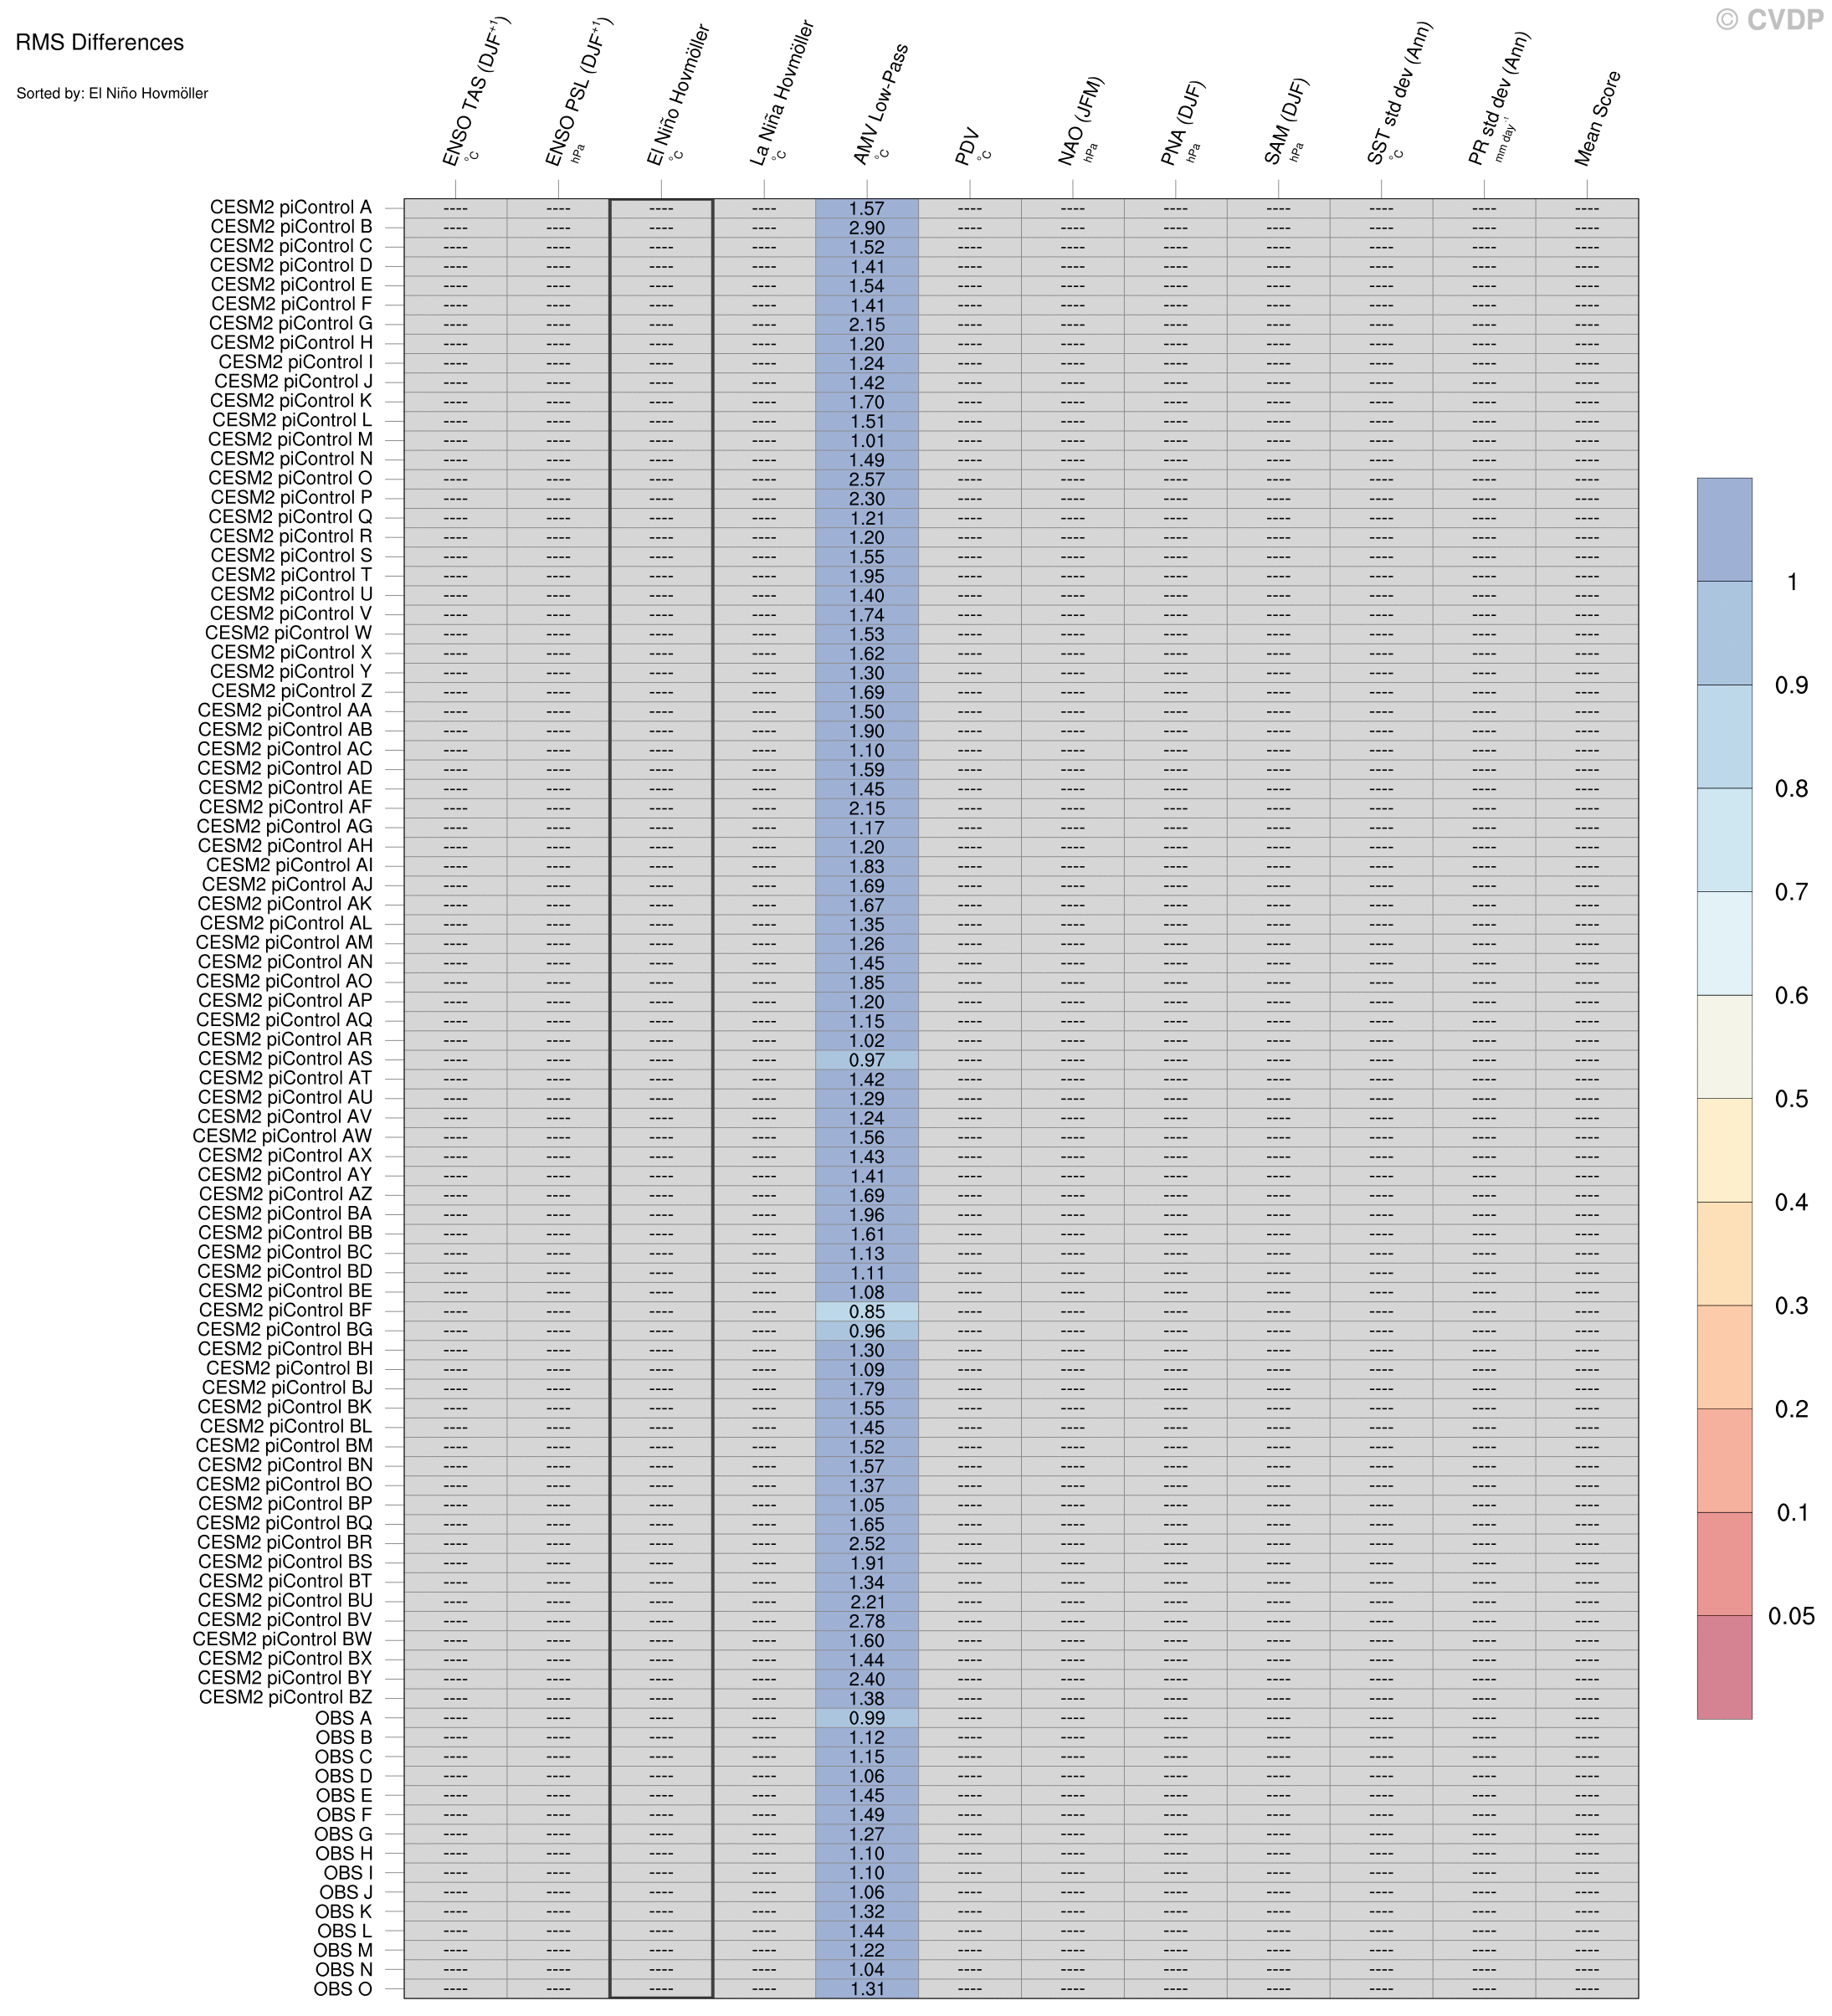Viewport: 1832px width, 2016px height.
Task: Click the CVDP copyright label
Action: (x=1769, y=20)
